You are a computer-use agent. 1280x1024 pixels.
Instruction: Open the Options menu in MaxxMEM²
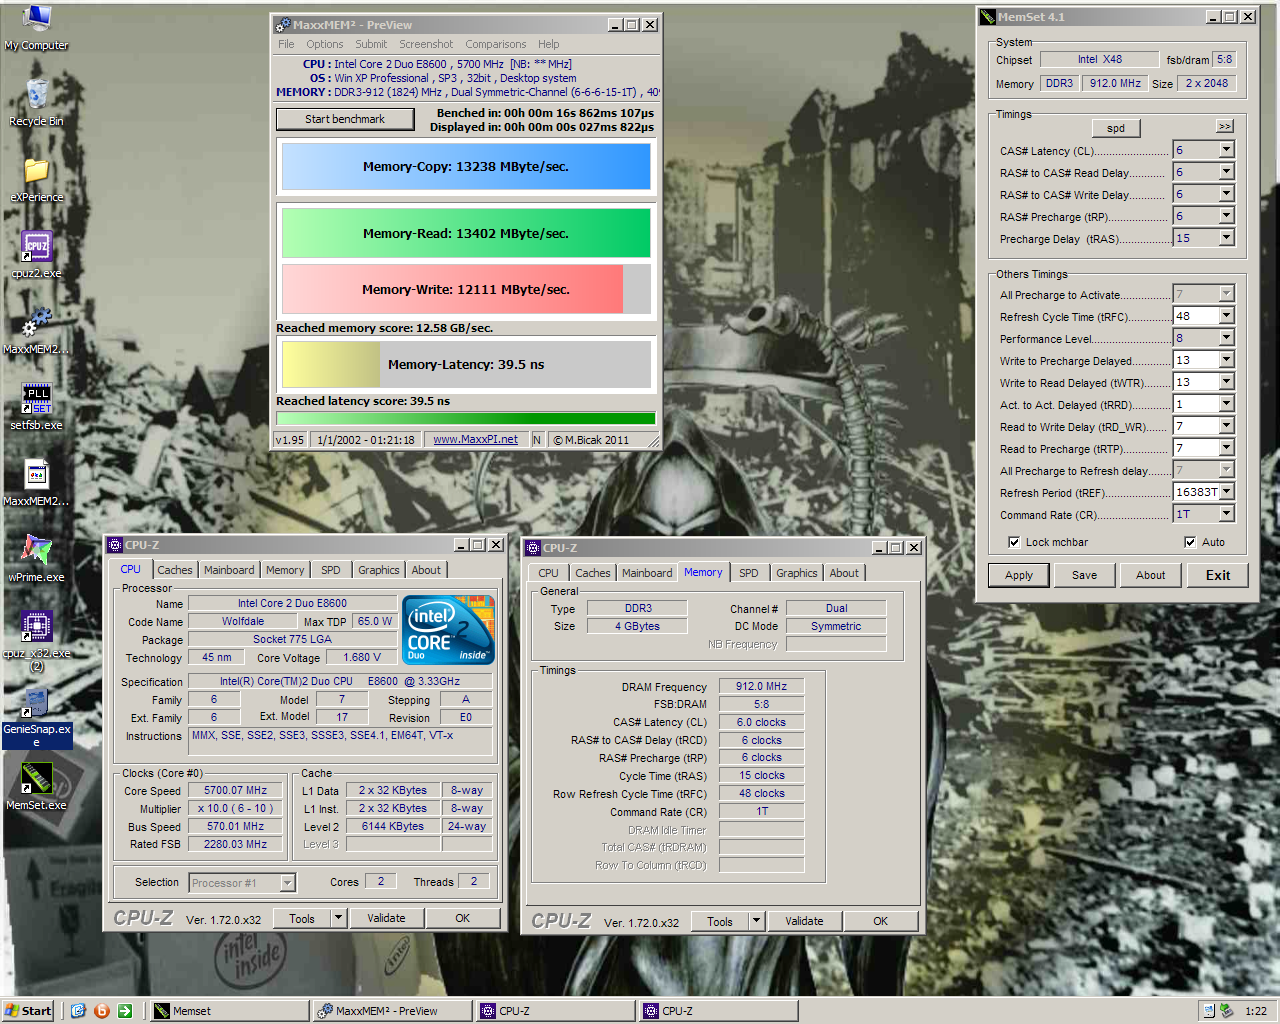point(325,44)
